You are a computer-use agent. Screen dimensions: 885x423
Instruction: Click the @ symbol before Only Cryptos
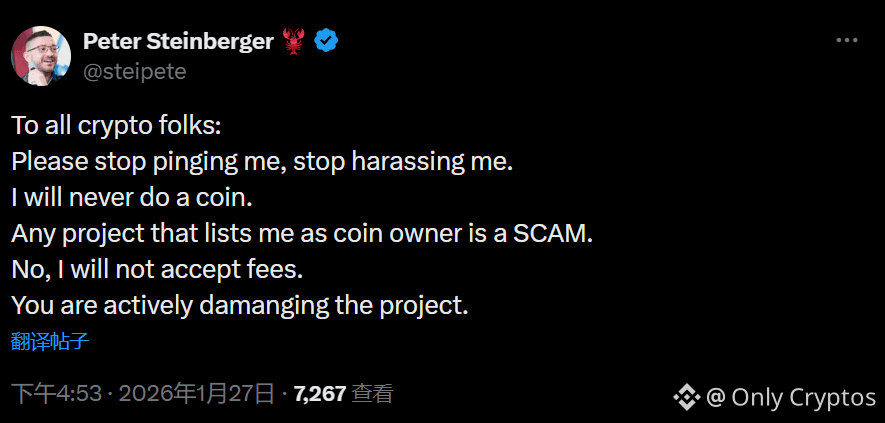(715, 397)
